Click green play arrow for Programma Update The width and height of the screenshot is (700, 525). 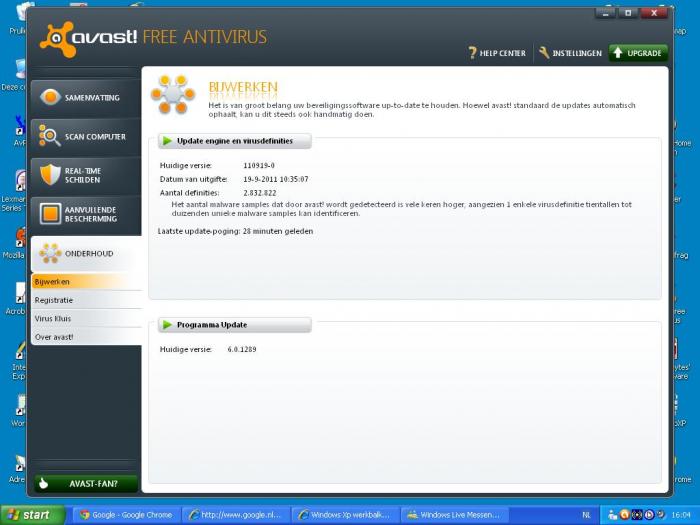click(x=167, y=325)
